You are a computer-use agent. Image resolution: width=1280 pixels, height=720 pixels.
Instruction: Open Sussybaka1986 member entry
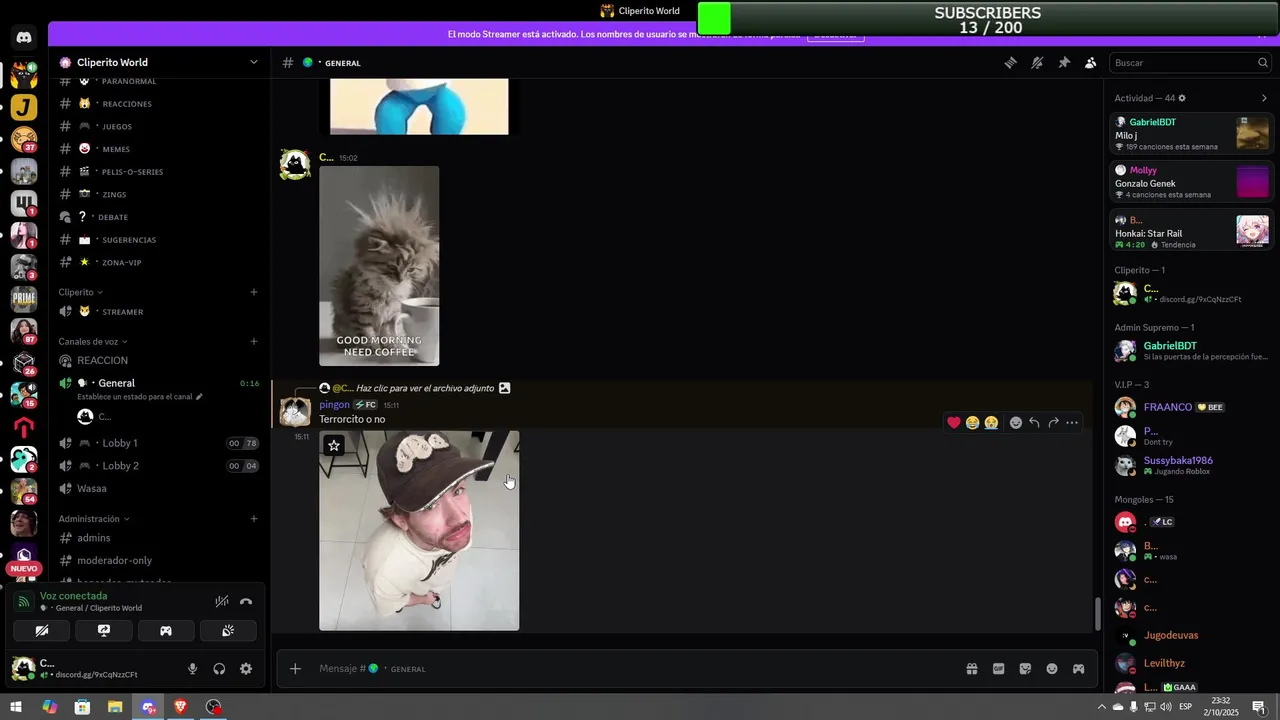[x=1192, y=465]
